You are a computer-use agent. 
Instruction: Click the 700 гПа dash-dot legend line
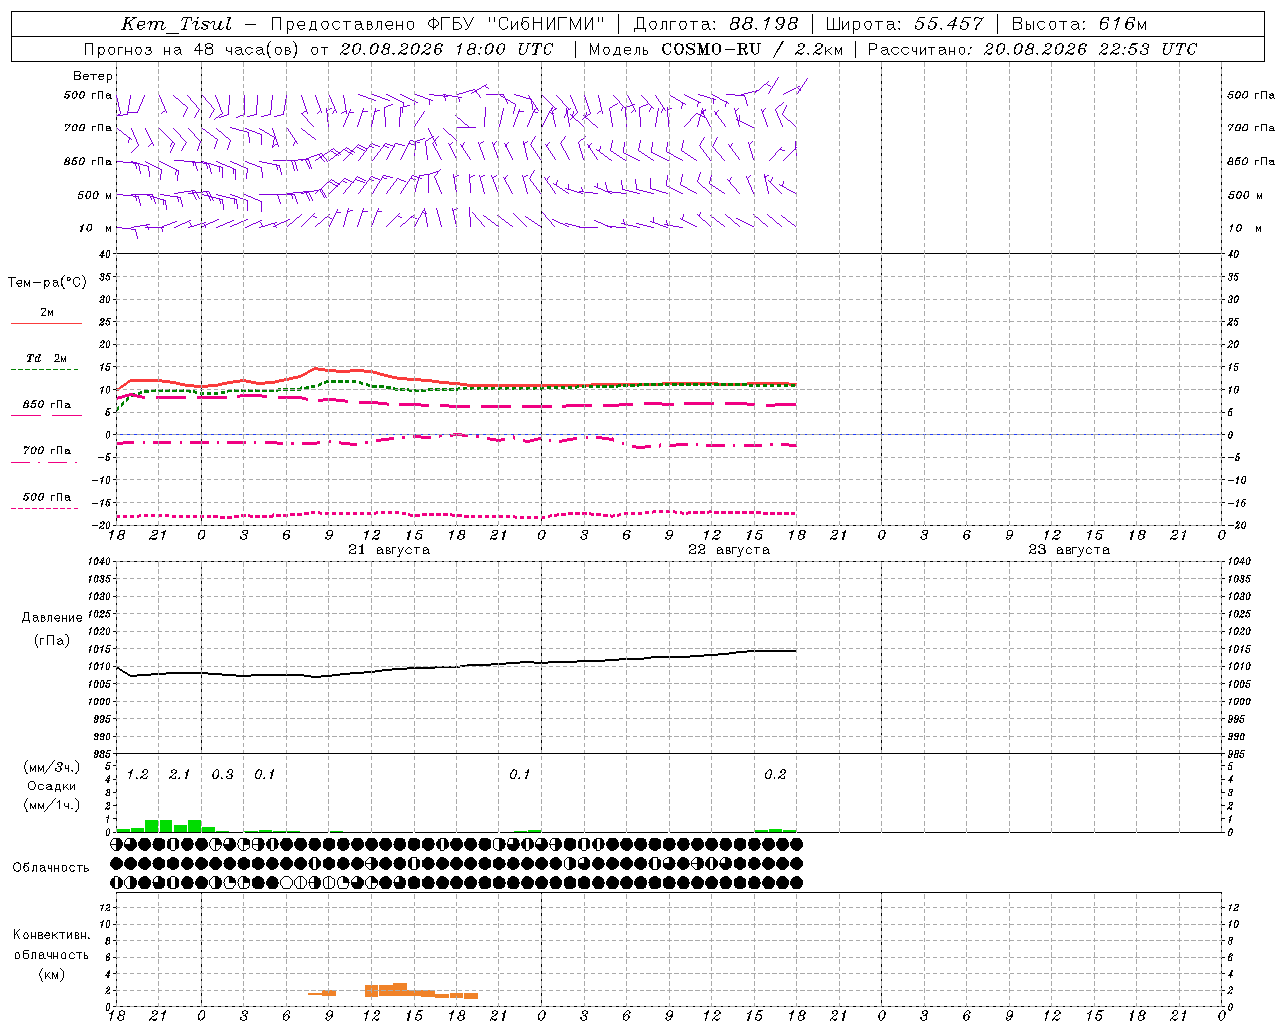[44, 462]
